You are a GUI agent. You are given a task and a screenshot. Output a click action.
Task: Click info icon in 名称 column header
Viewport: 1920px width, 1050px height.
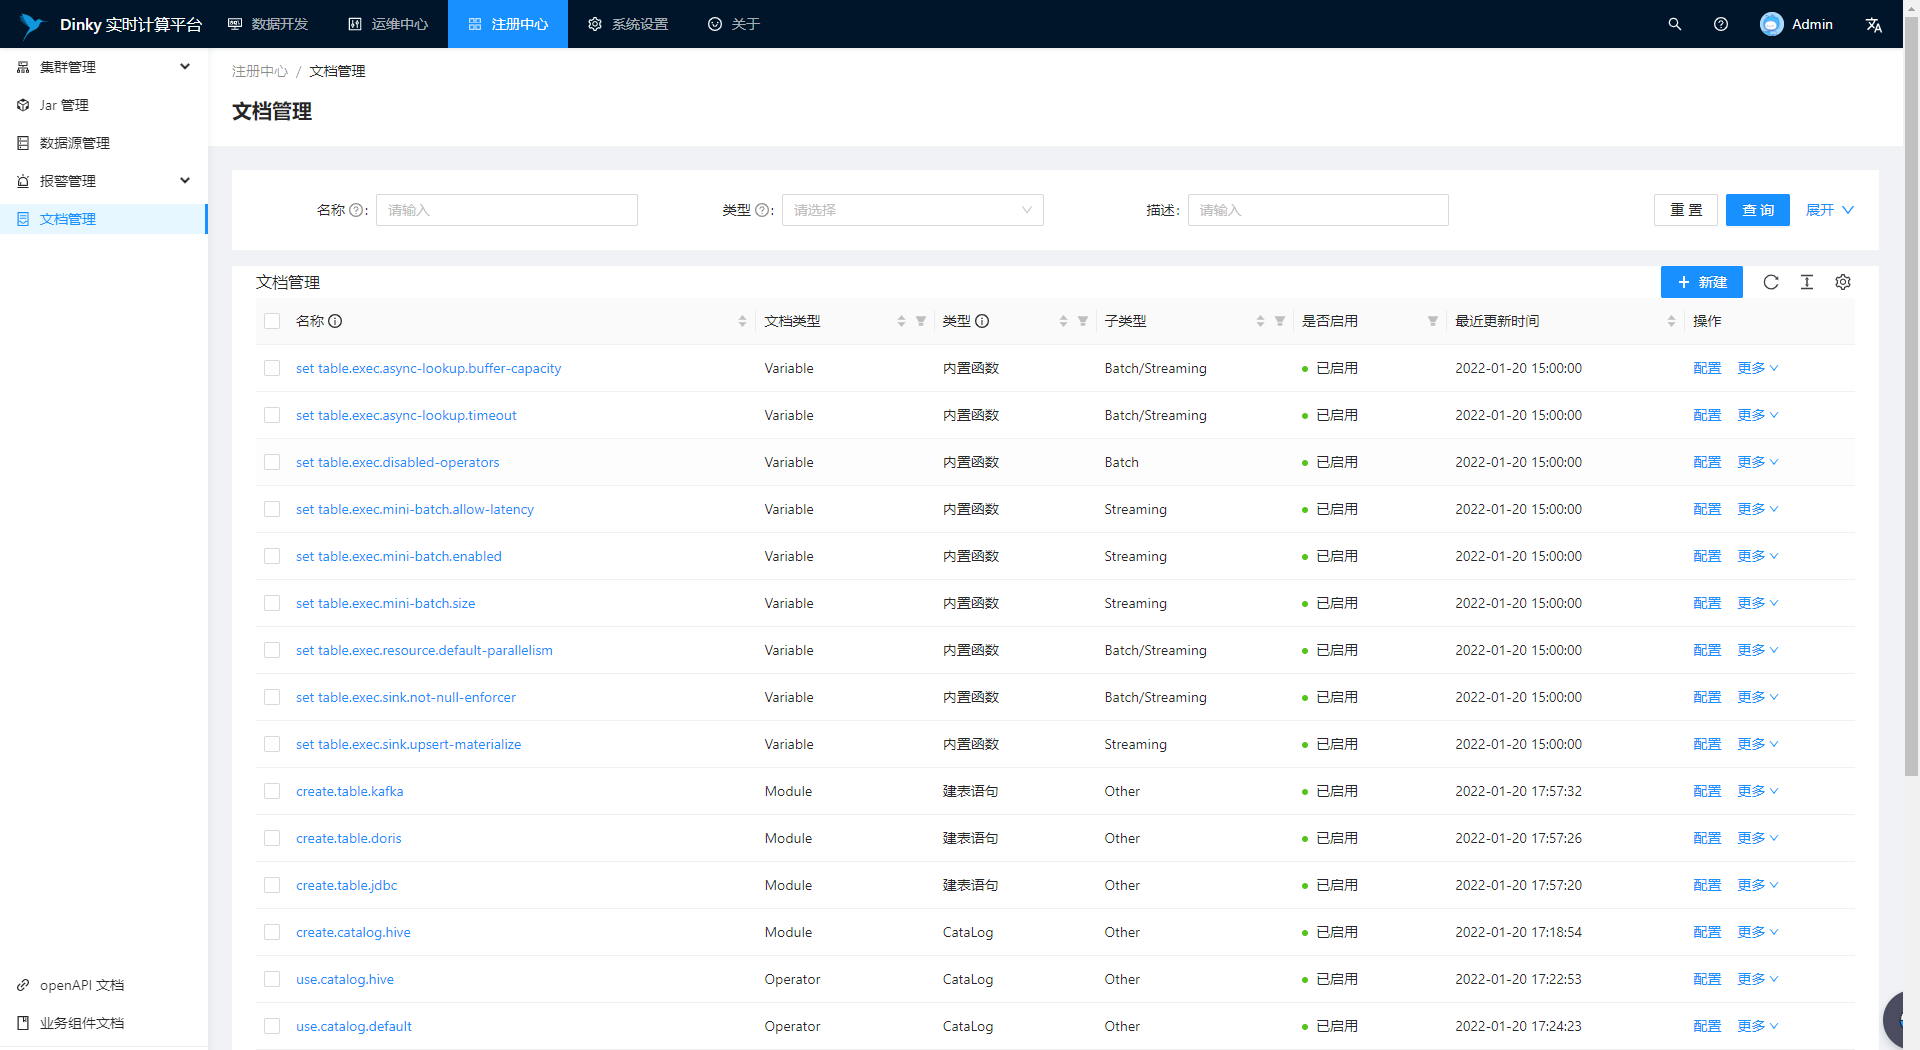(335, 321)
